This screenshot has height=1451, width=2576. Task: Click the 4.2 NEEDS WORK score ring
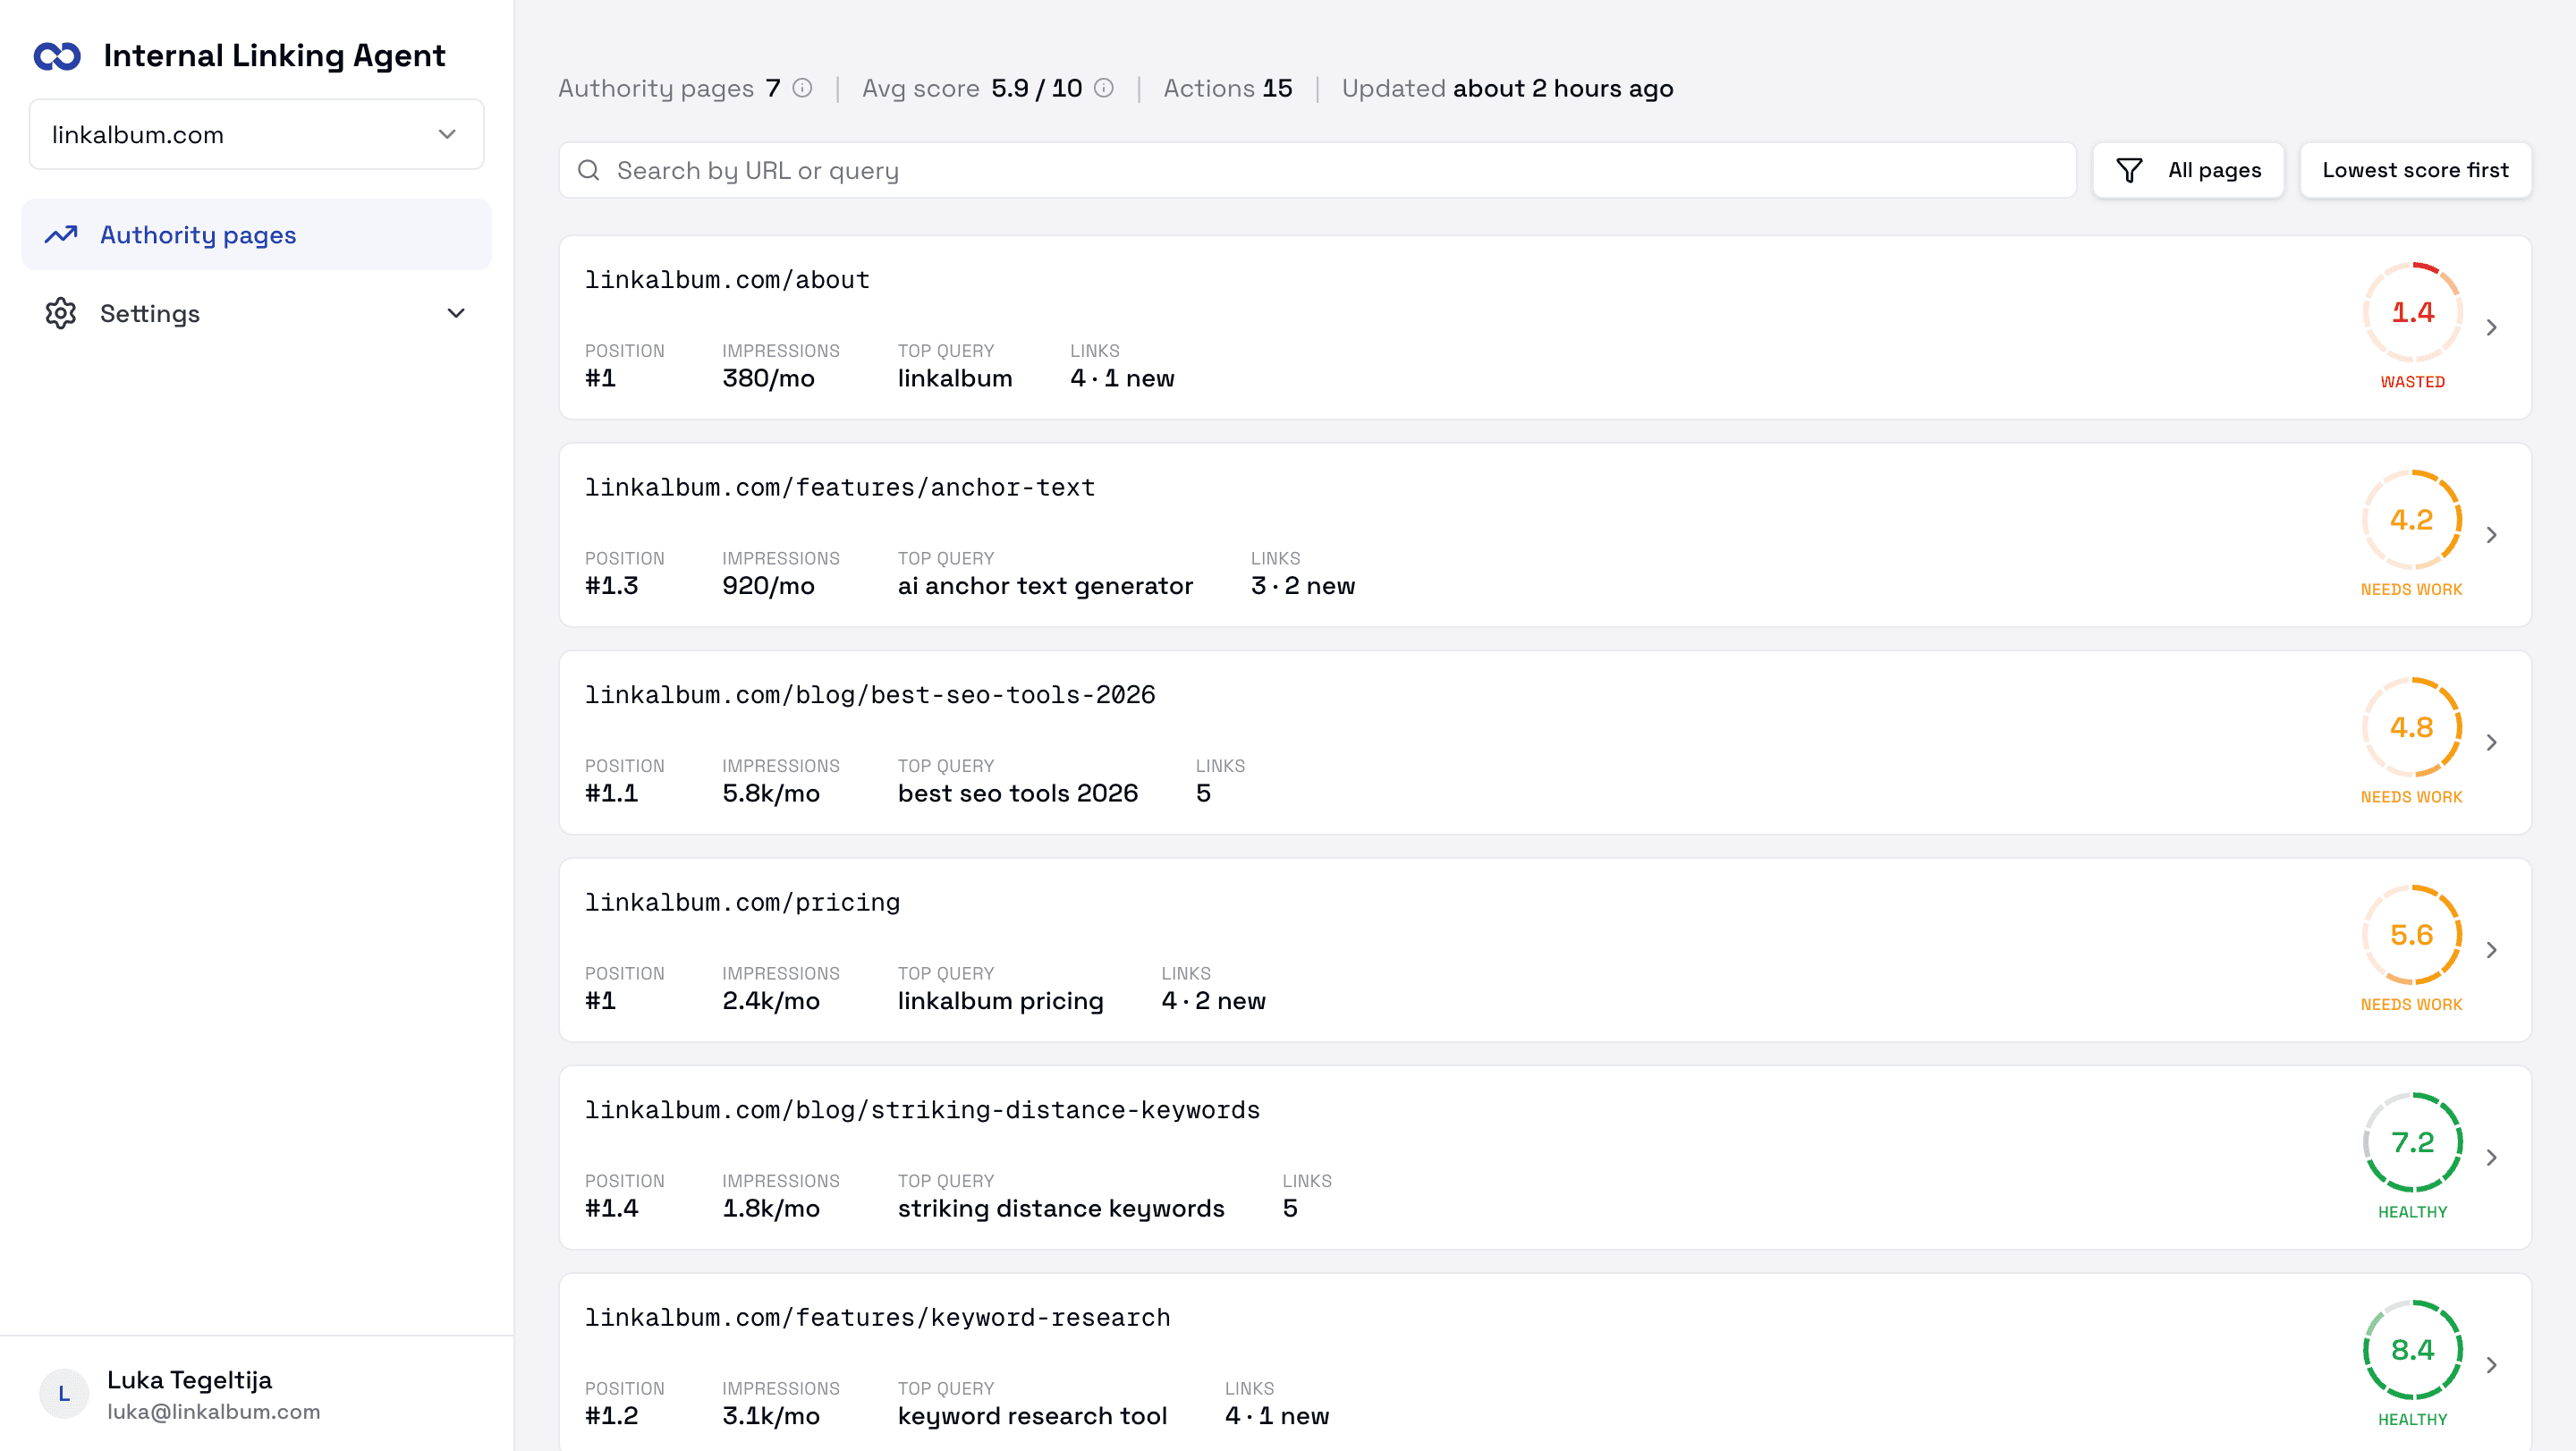point(2412,520)
